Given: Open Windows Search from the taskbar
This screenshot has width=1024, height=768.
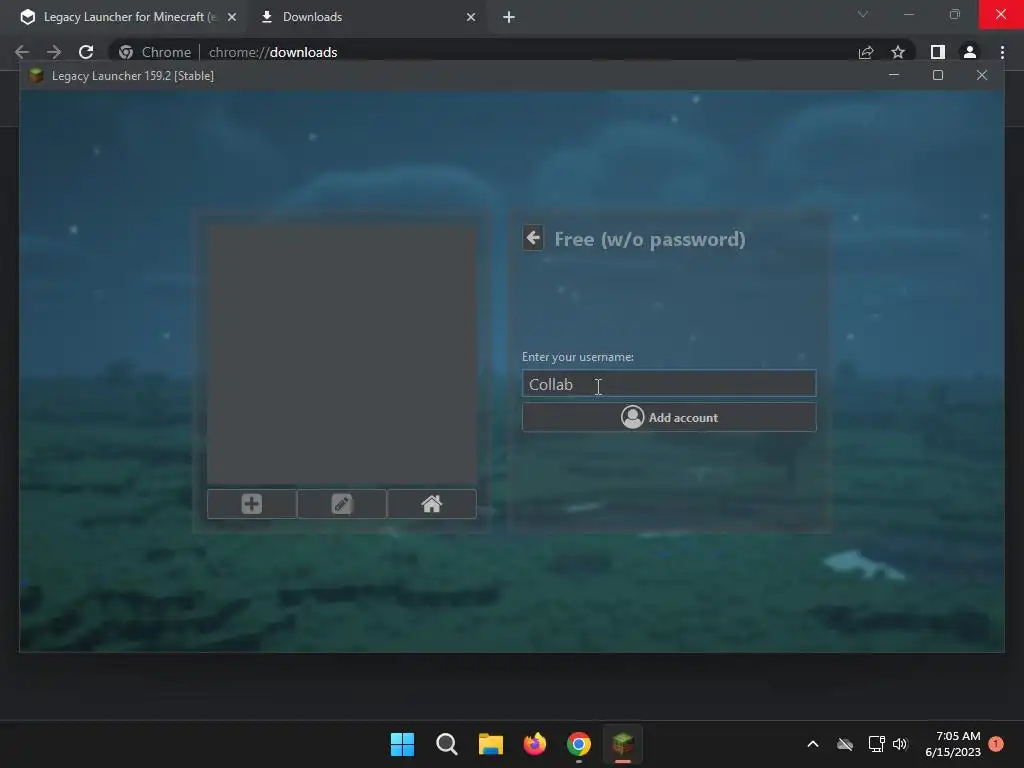Looking at the screenshot, I should point(447,744).
